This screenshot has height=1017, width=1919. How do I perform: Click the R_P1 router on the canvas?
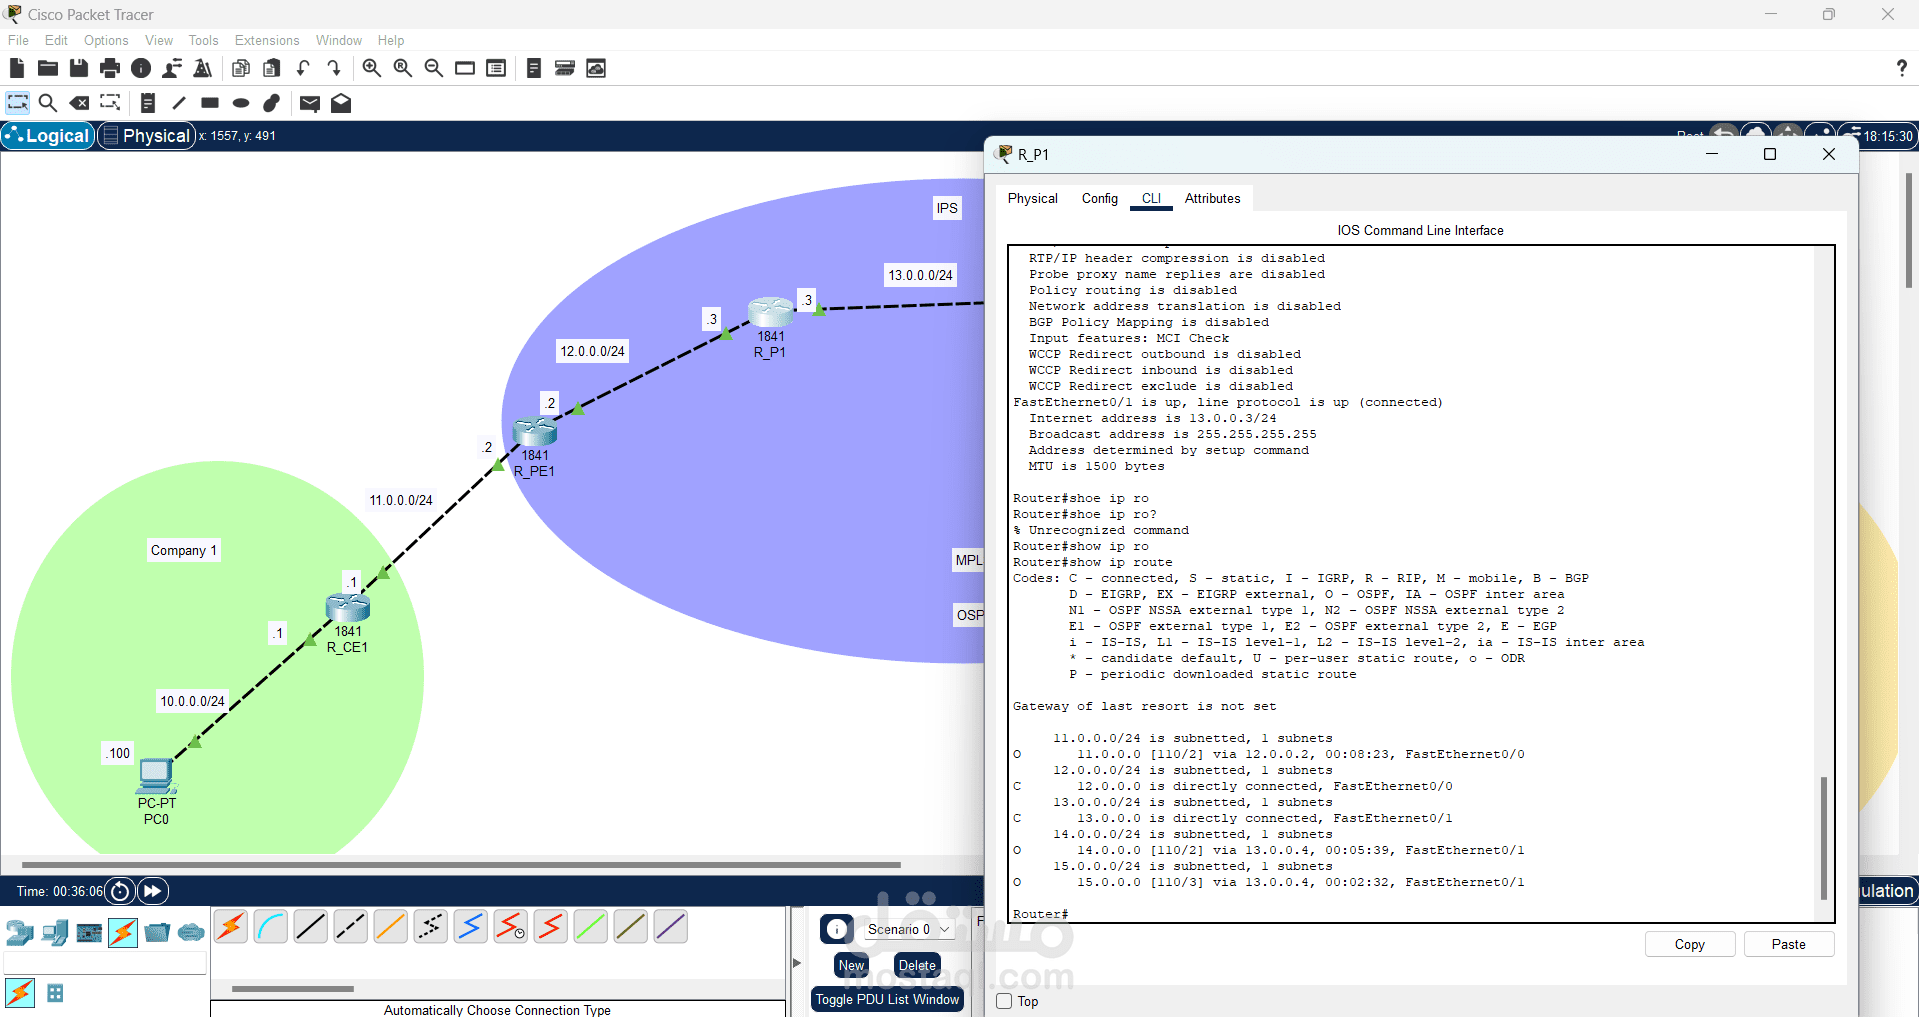pyautogui.click(x=771, y=312)
